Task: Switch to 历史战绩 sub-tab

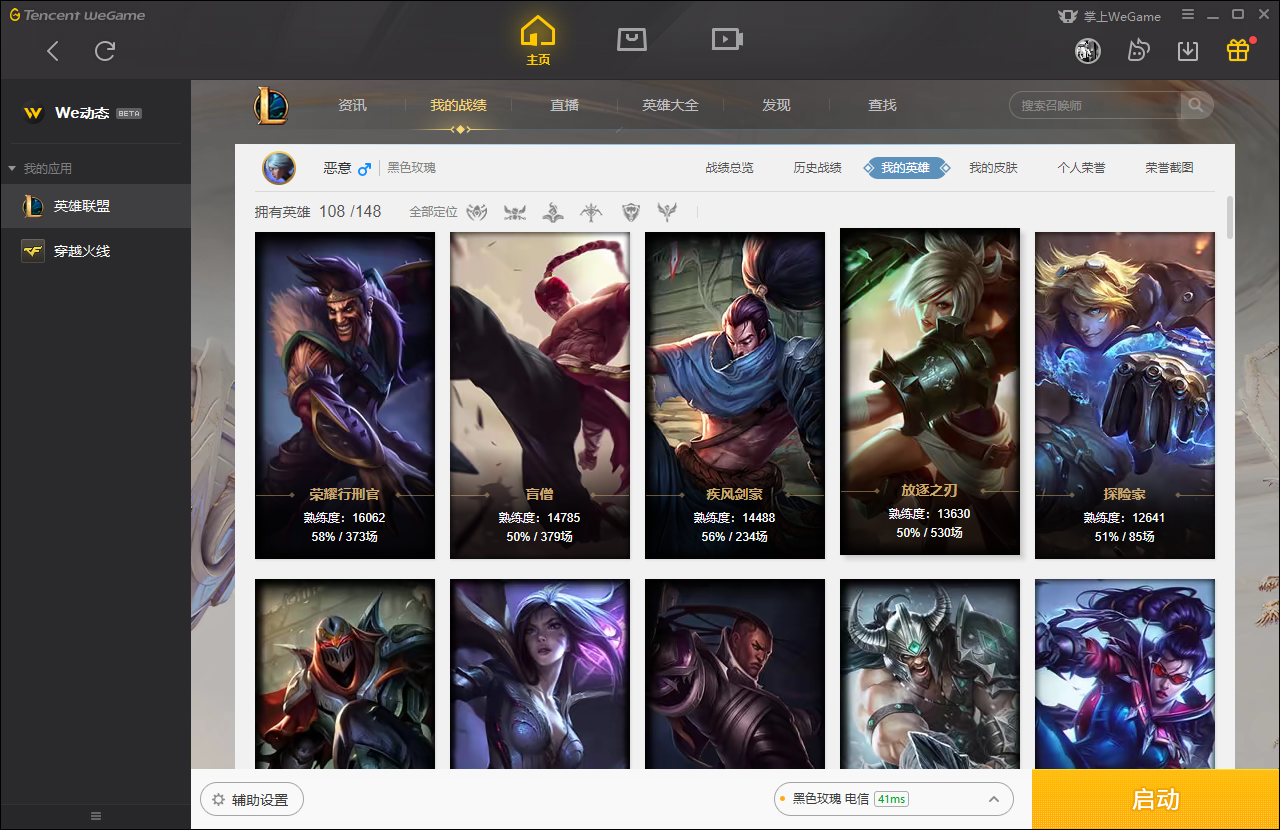Action: coord(817,168)
